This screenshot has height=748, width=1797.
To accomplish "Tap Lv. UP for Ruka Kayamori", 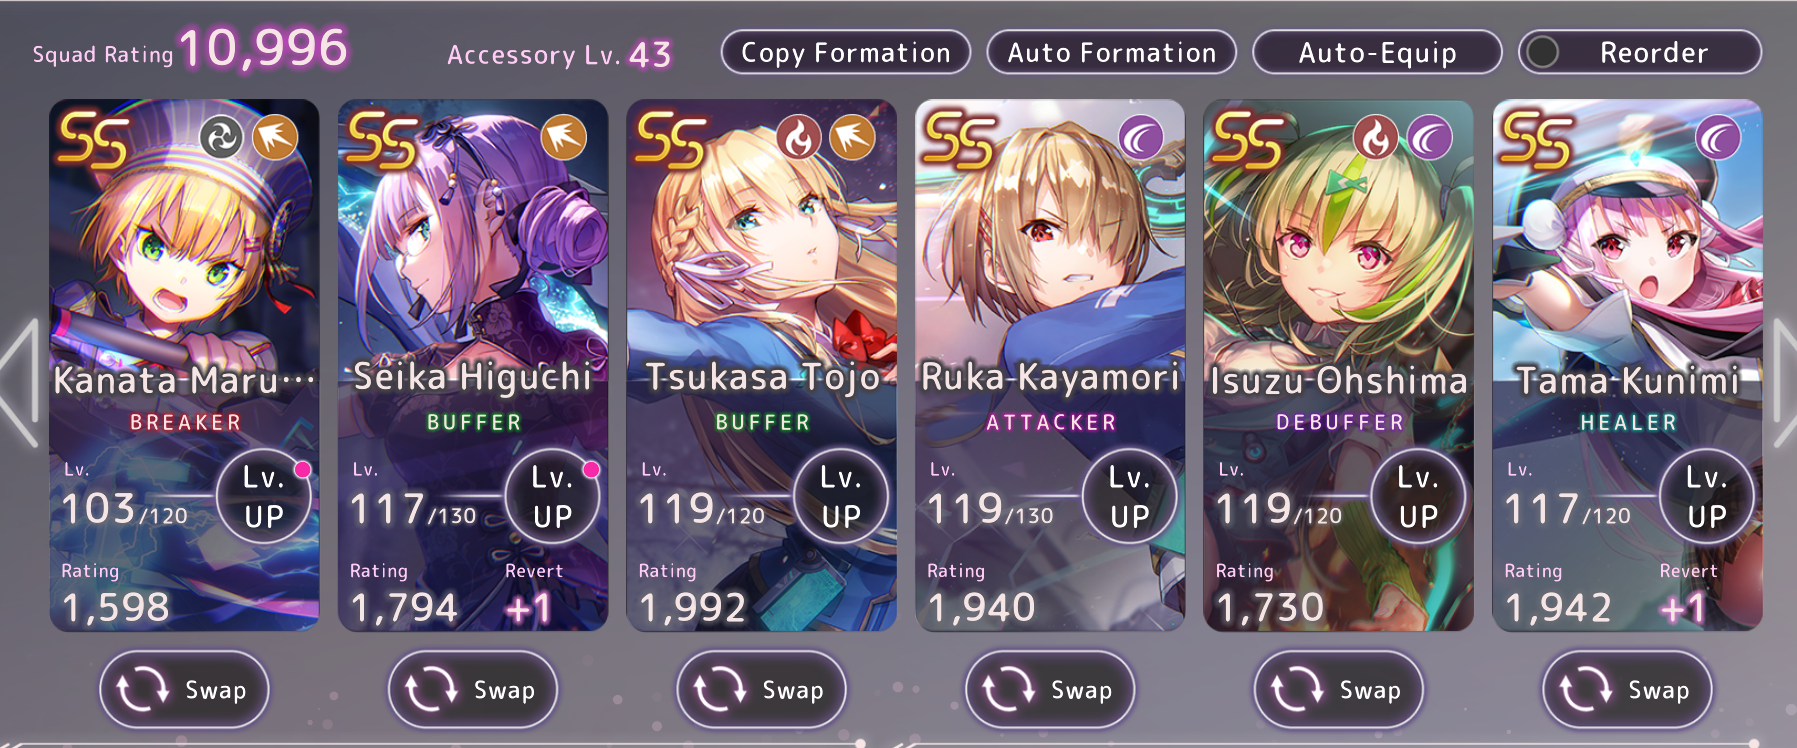I will 1130,497.
